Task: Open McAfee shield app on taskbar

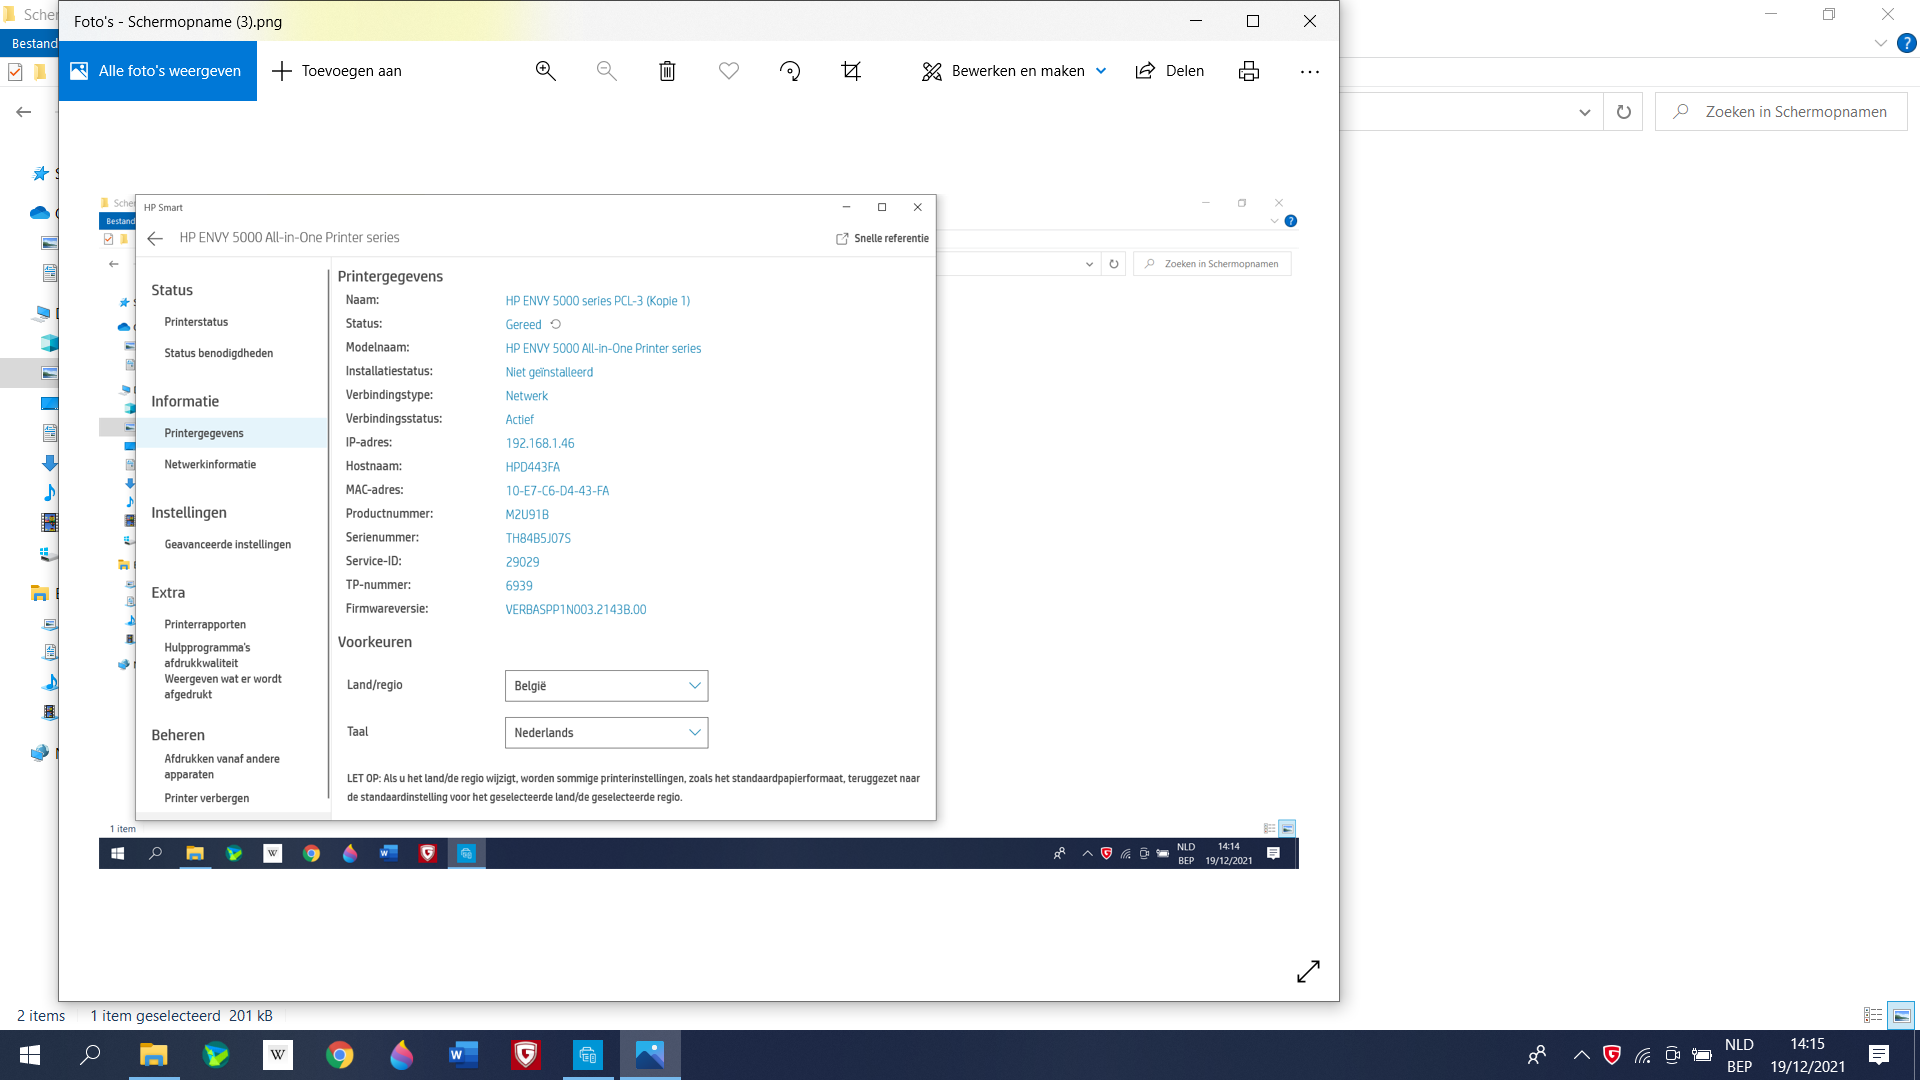Action: [526, 1055]
